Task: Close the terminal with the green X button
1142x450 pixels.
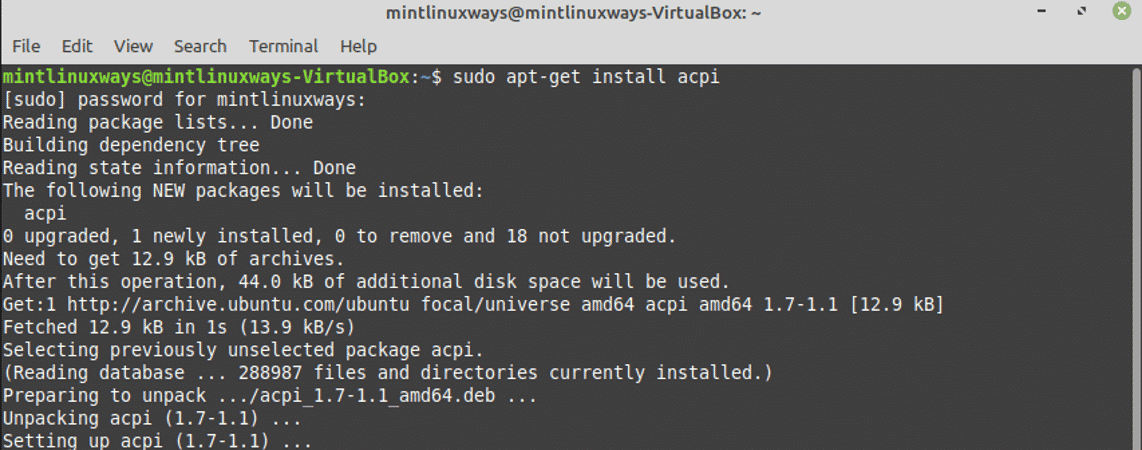Action: pyautogui.click(x=1120, y=12)
